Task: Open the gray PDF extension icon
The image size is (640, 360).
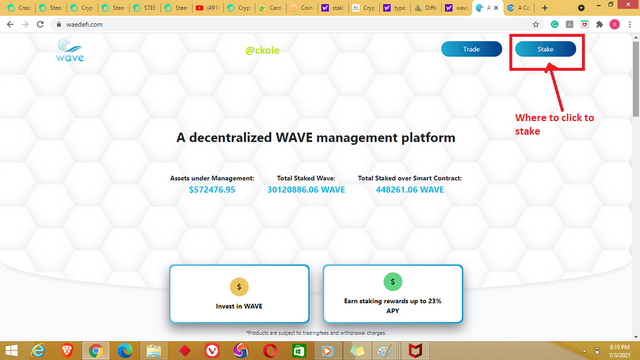Action: coord(569,24)
